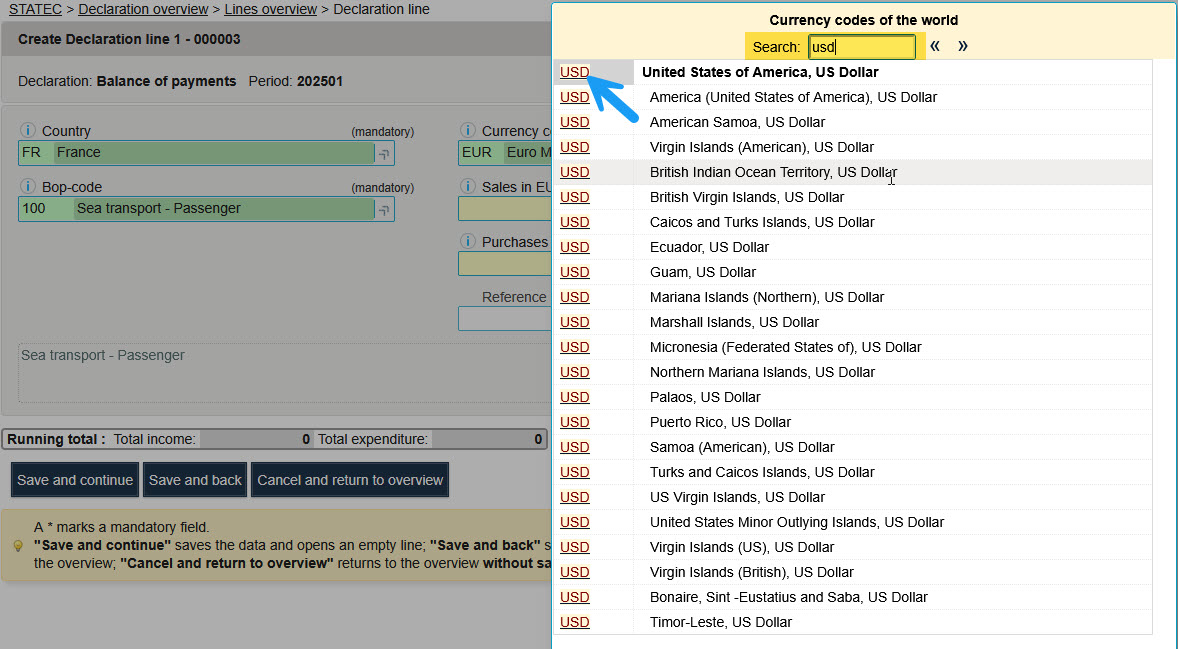Navigate to Declaration overview breadcrumb

point(143,9)
